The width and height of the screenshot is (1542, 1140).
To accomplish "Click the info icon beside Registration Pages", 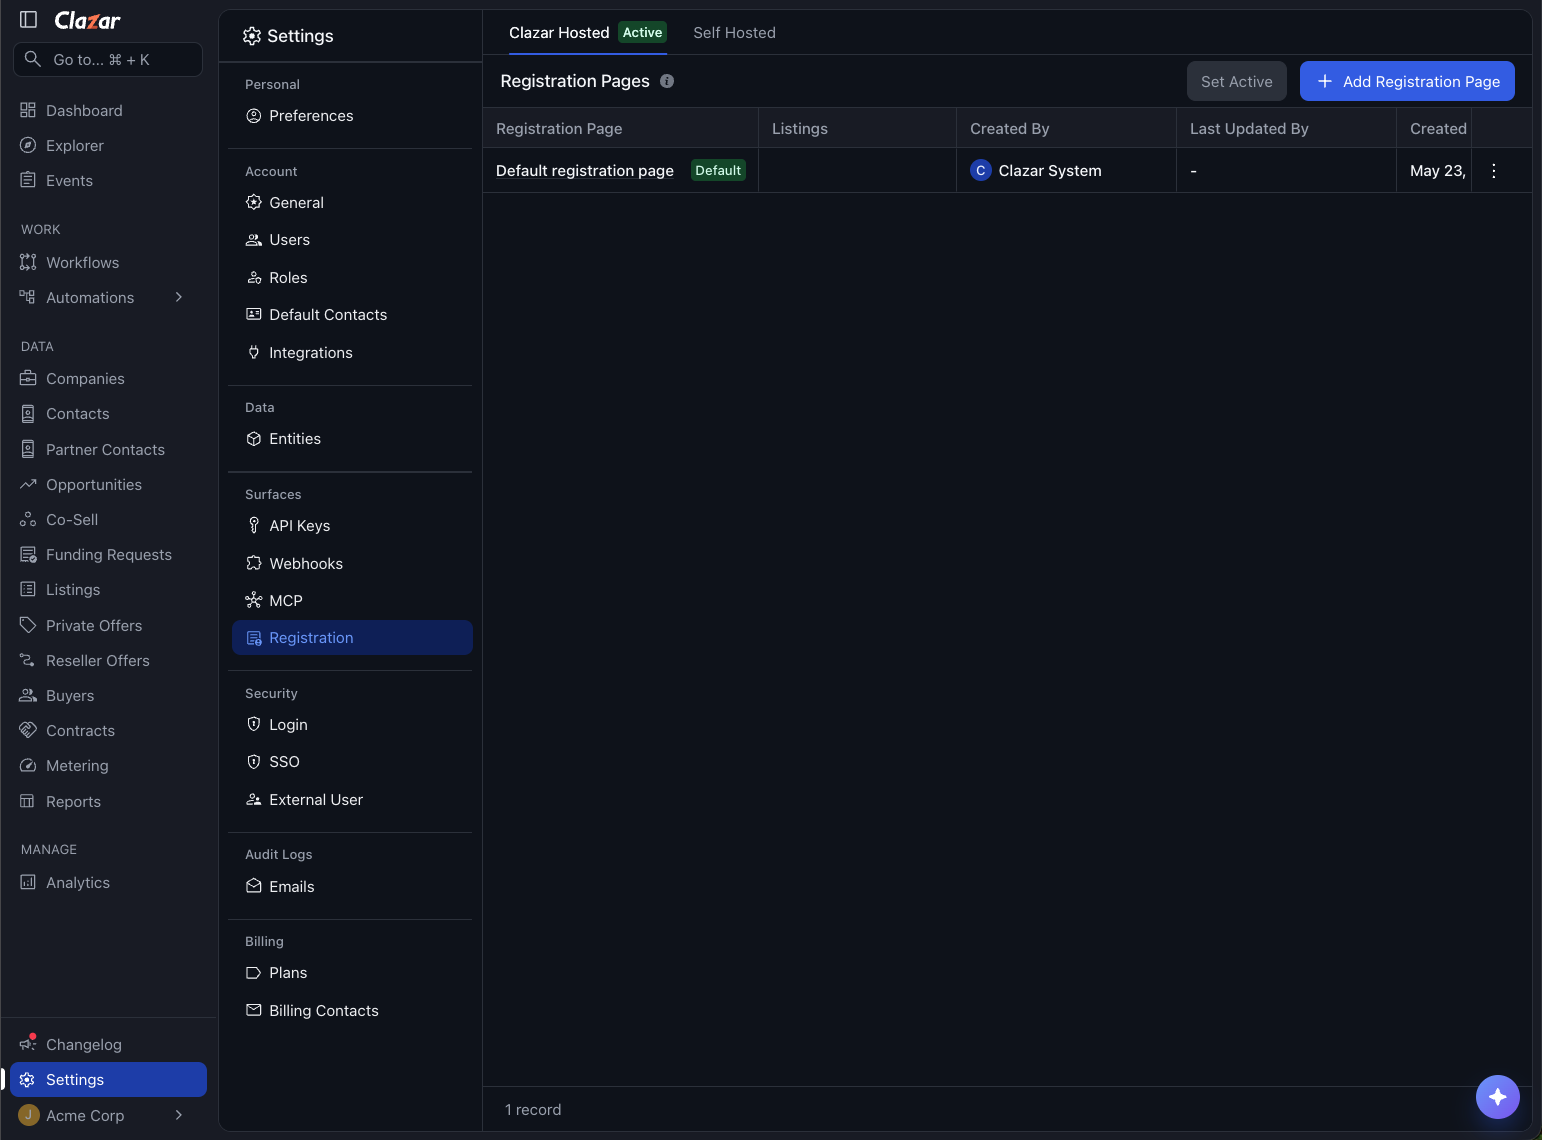I will click(667, 81).
